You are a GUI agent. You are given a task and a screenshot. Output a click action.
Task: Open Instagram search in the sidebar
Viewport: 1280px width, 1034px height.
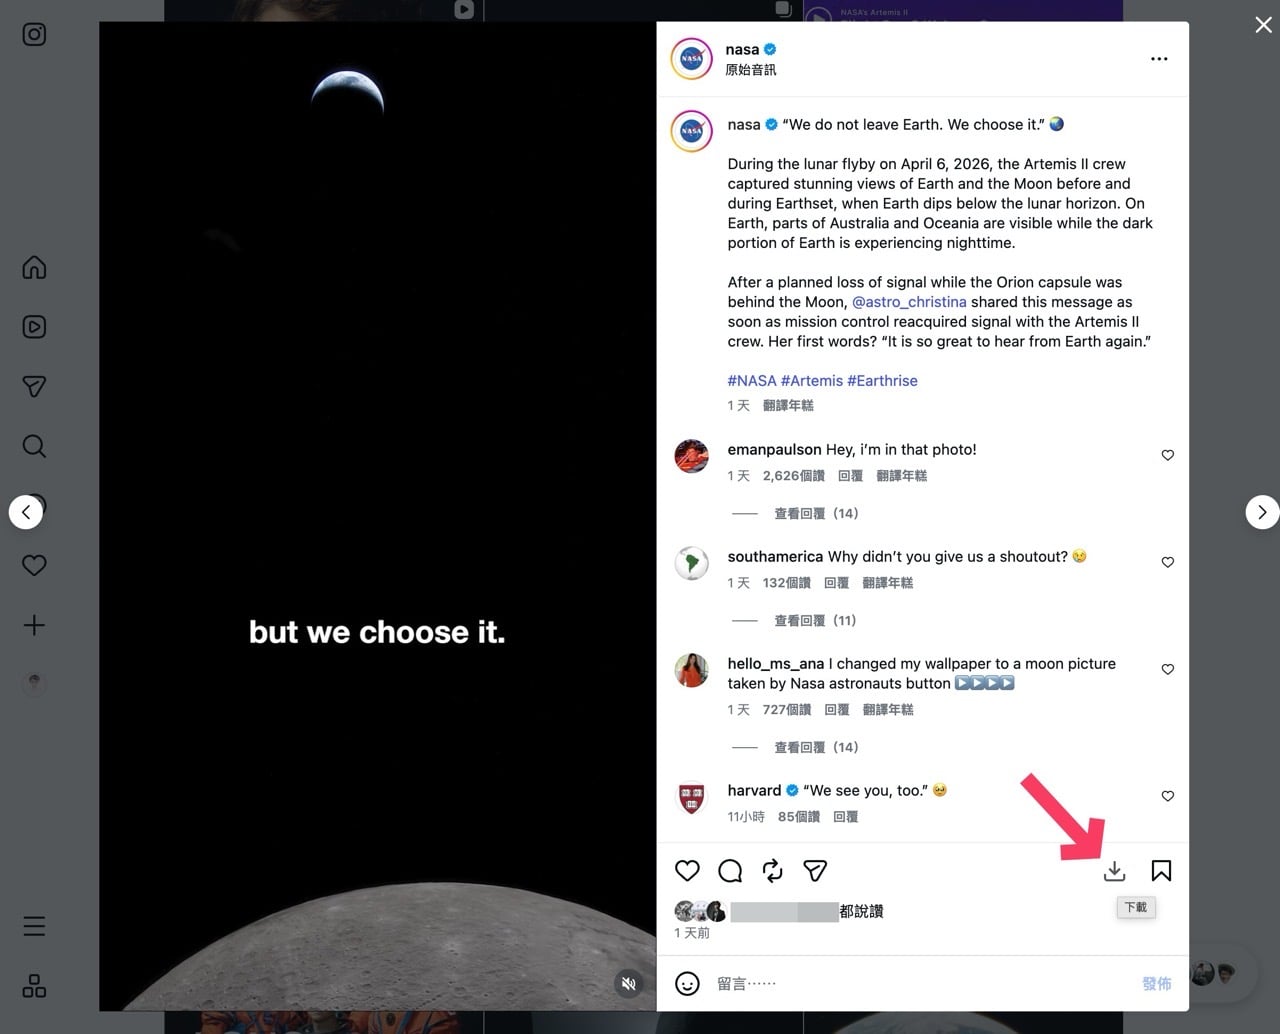(34, 446)
